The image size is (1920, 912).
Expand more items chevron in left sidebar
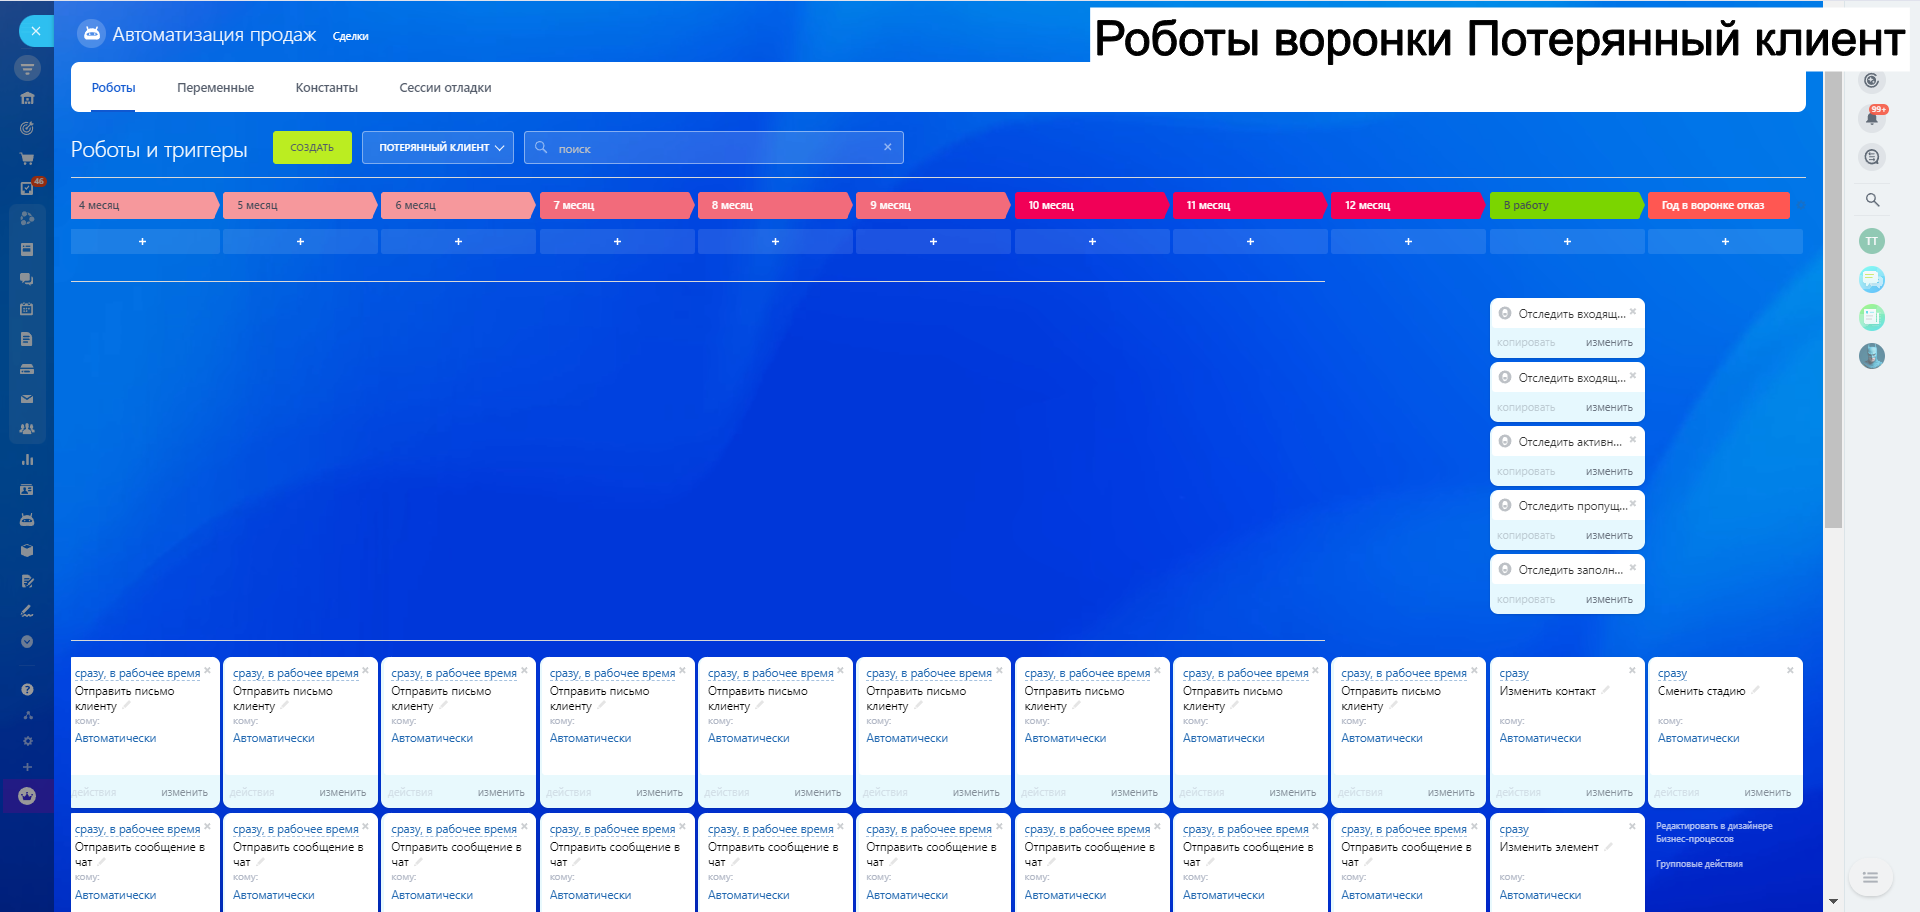tap(27, 641)
